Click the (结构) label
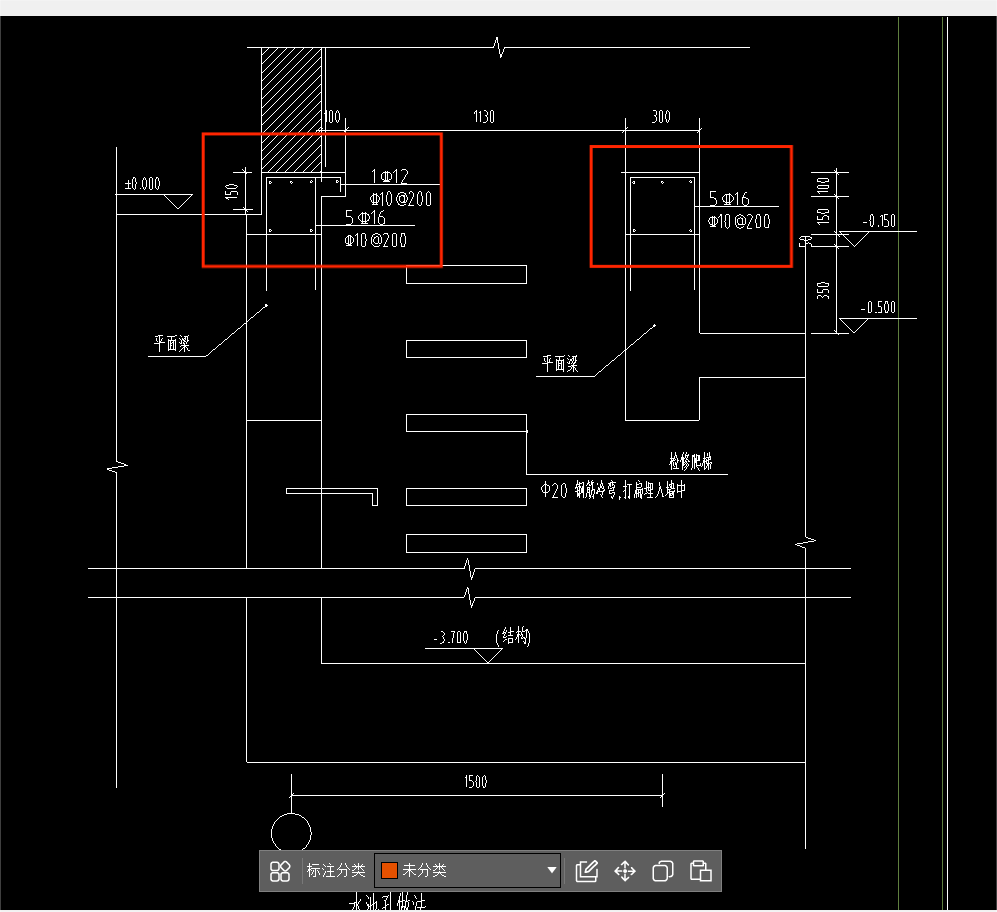The height and width of the screenshot is (912, 997). pos(512,635)
